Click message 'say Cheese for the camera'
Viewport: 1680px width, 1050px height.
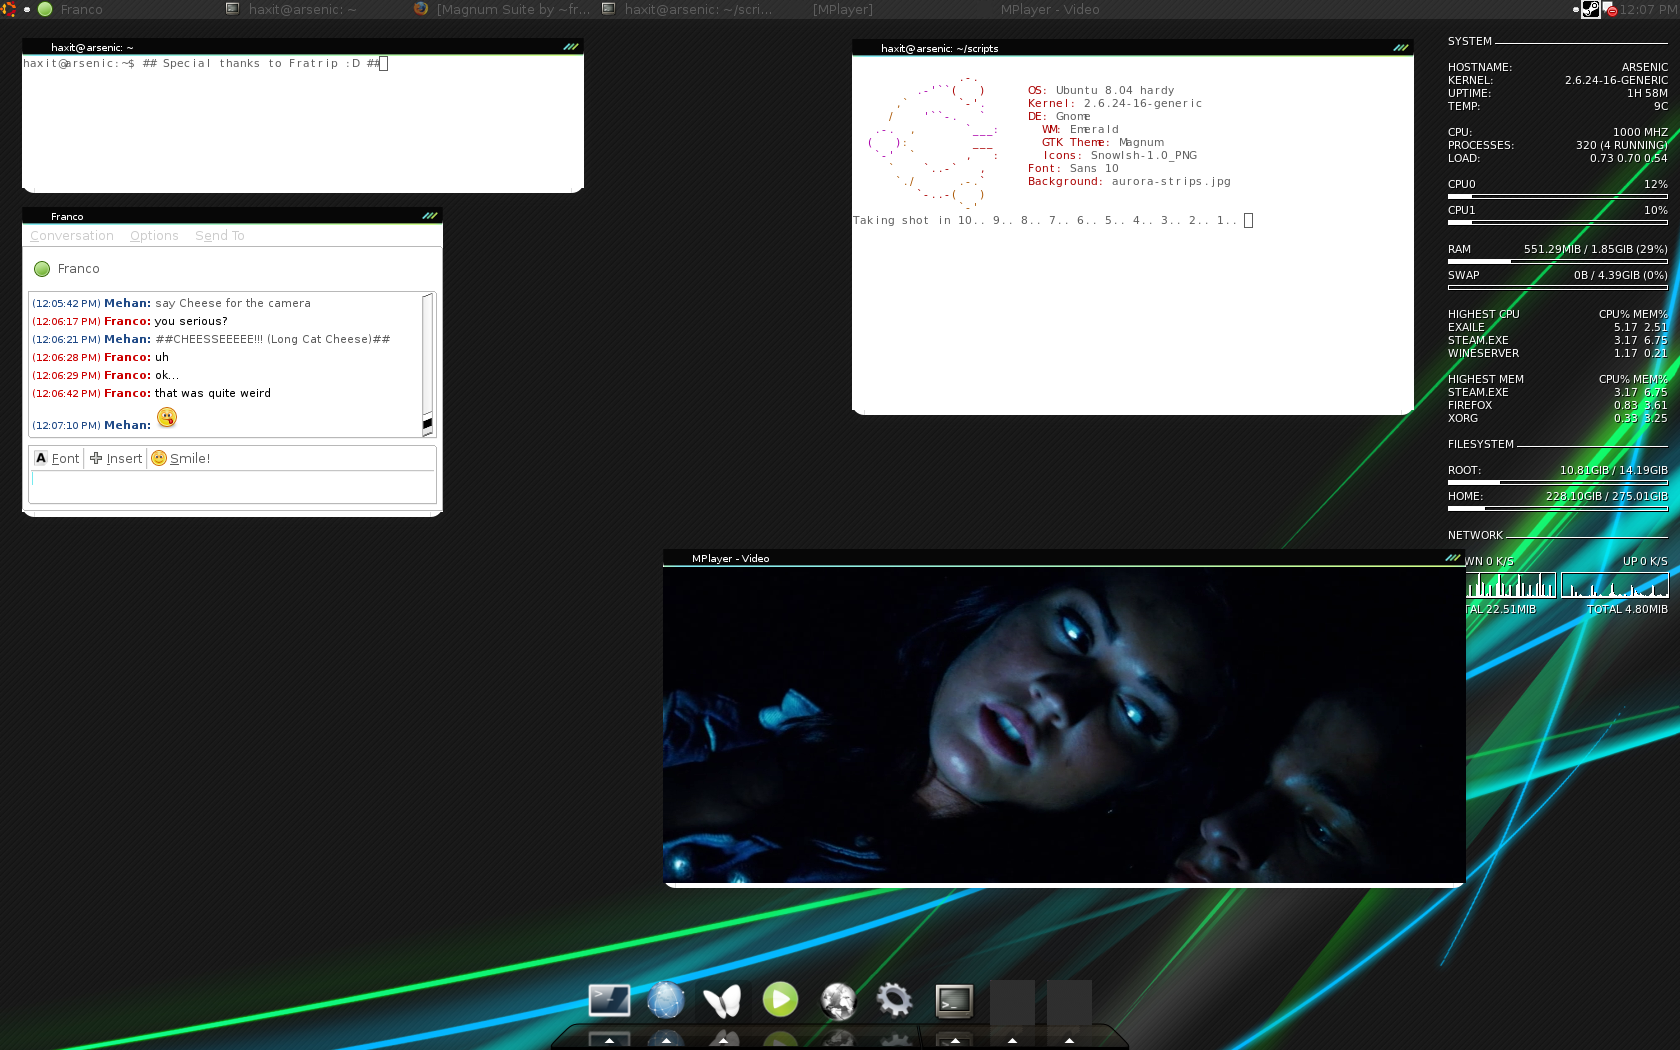(x=233, y=303)
